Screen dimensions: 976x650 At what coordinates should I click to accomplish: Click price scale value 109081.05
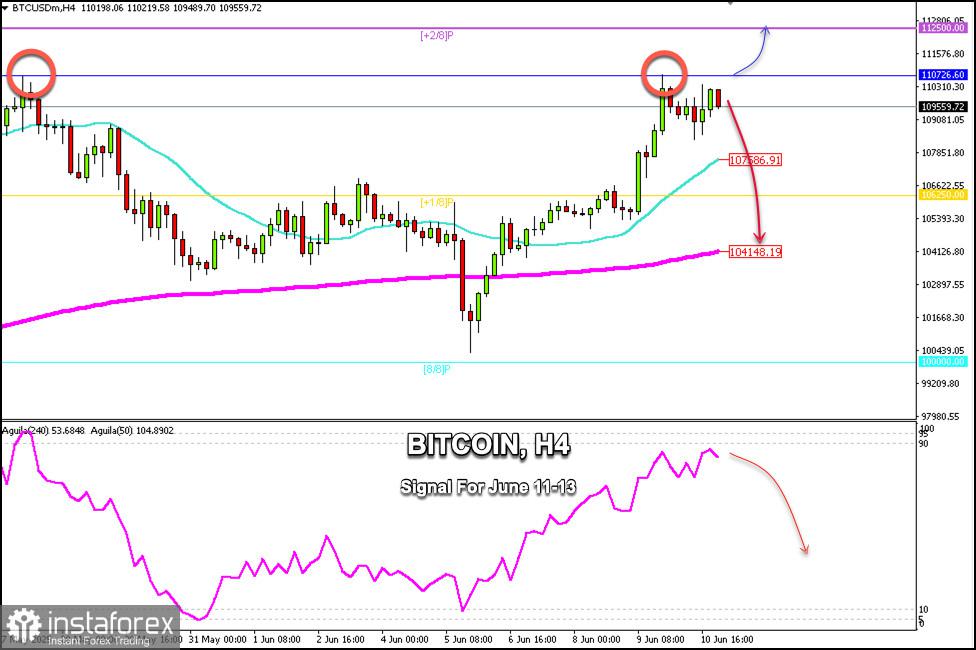943,120
